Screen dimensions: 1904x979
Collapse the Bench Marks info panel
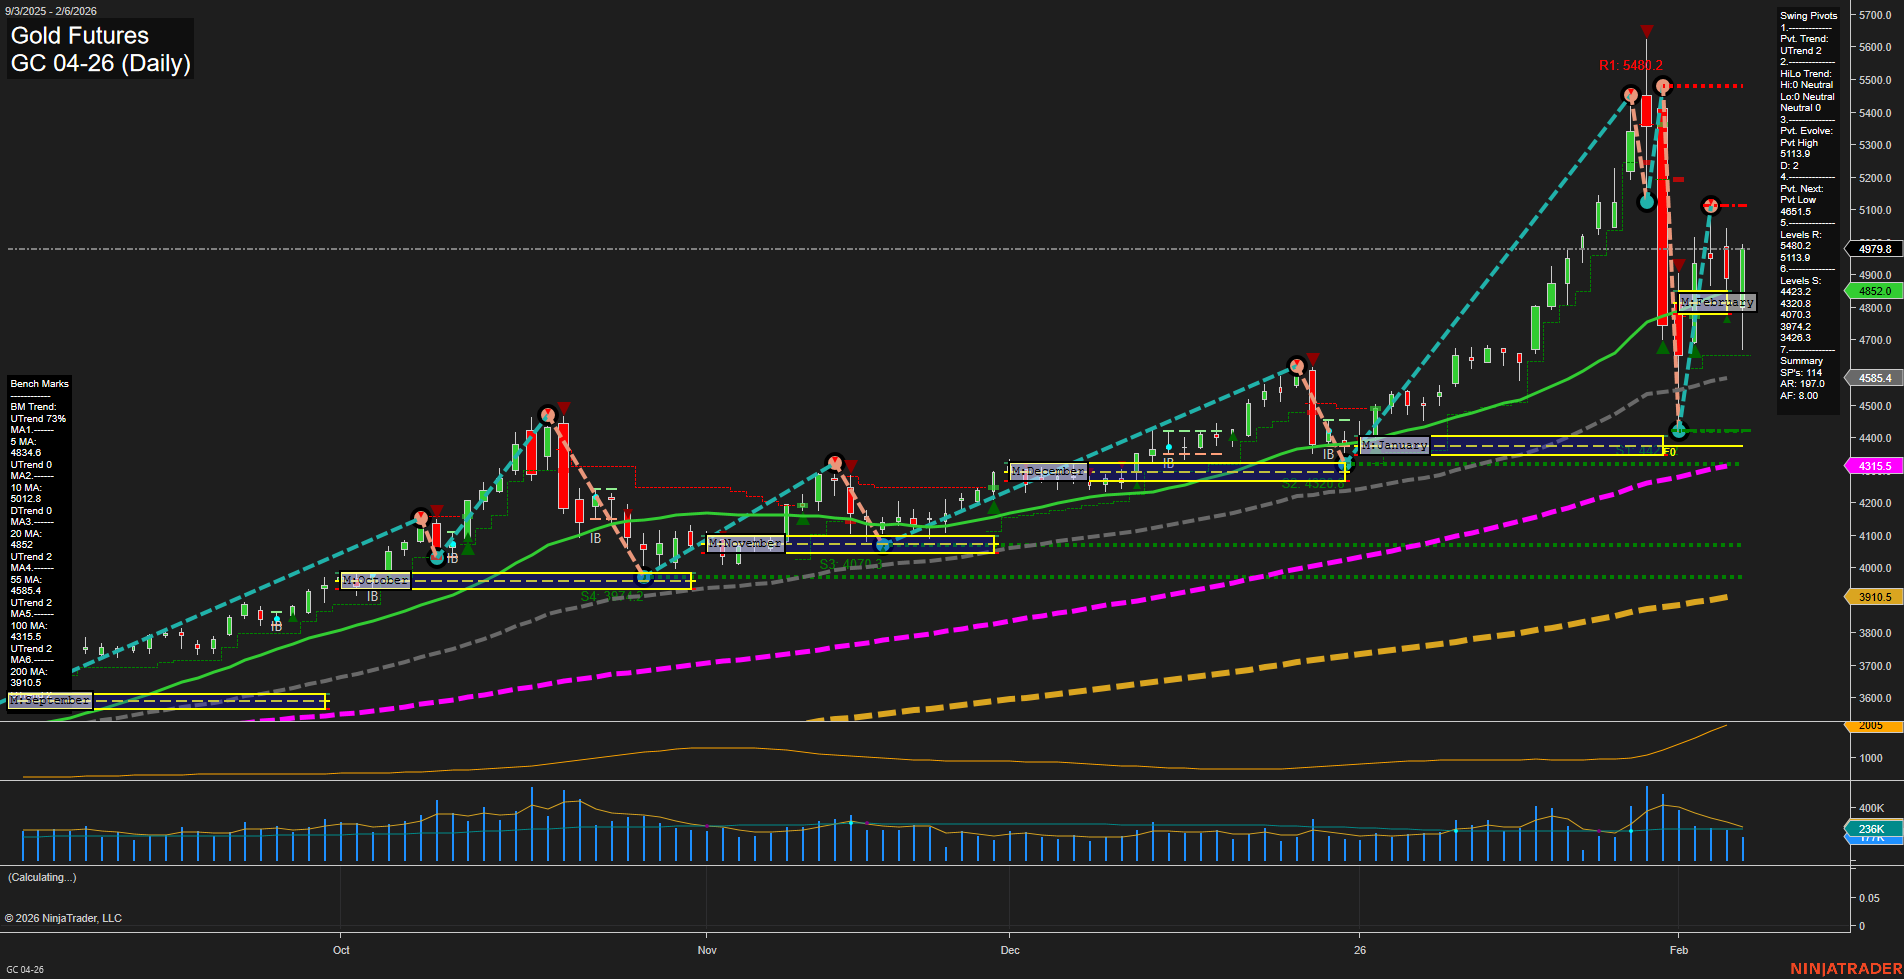click(39, 383)
